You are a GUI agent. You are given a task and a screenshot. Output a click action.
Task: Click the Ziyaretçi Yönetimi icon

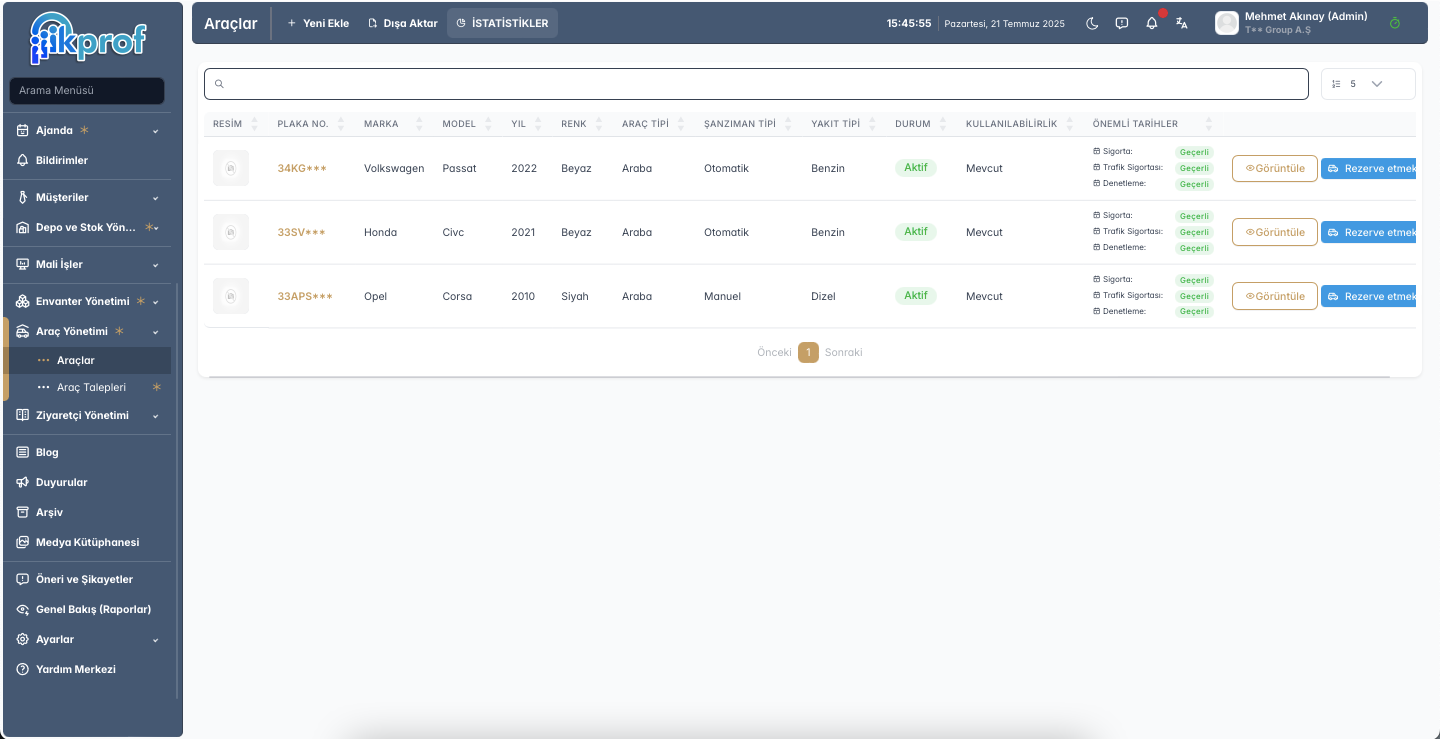click(x=23, y=415)
